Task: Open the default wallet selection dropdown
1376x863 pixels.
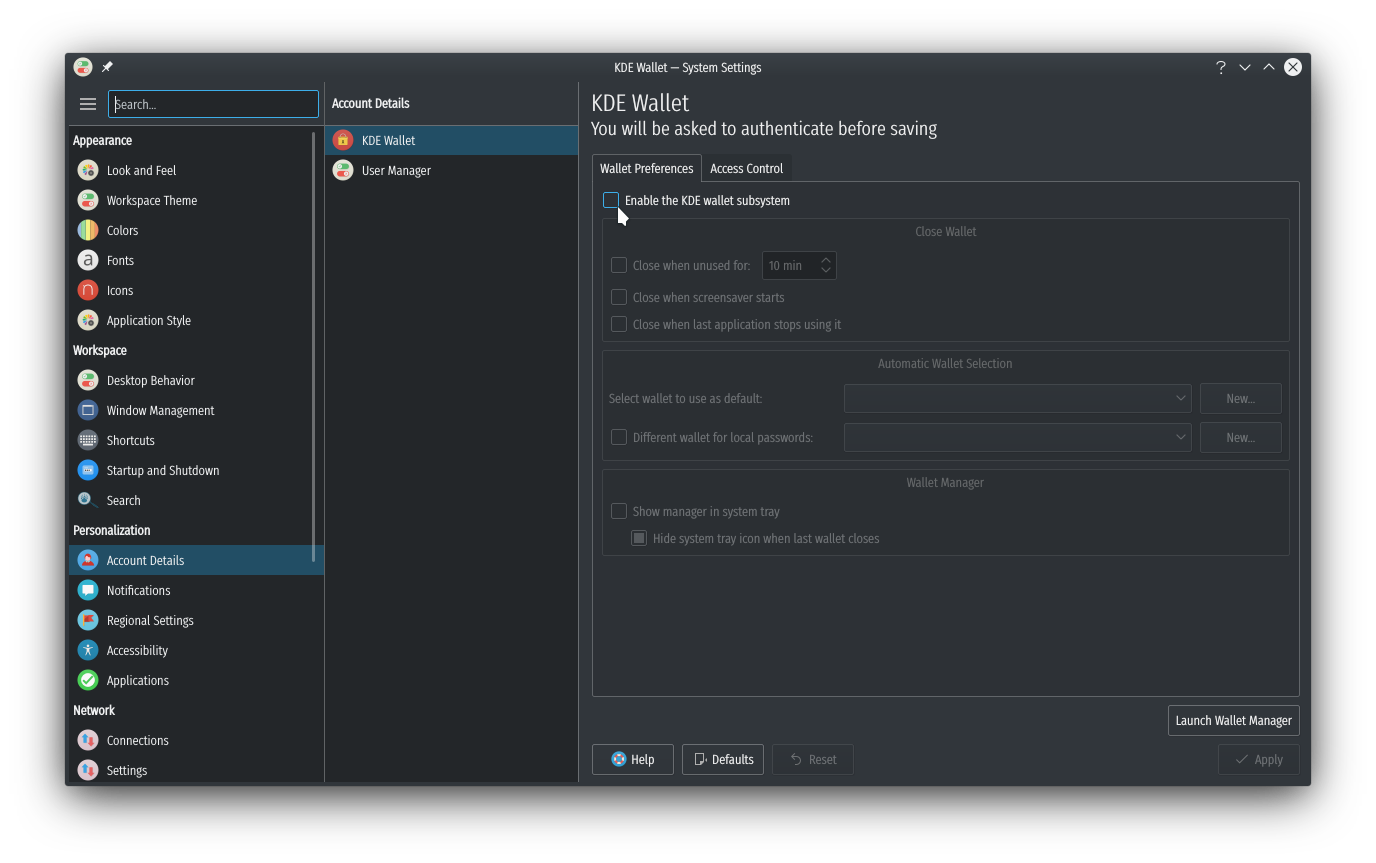Action: (x=1017, y=398)
